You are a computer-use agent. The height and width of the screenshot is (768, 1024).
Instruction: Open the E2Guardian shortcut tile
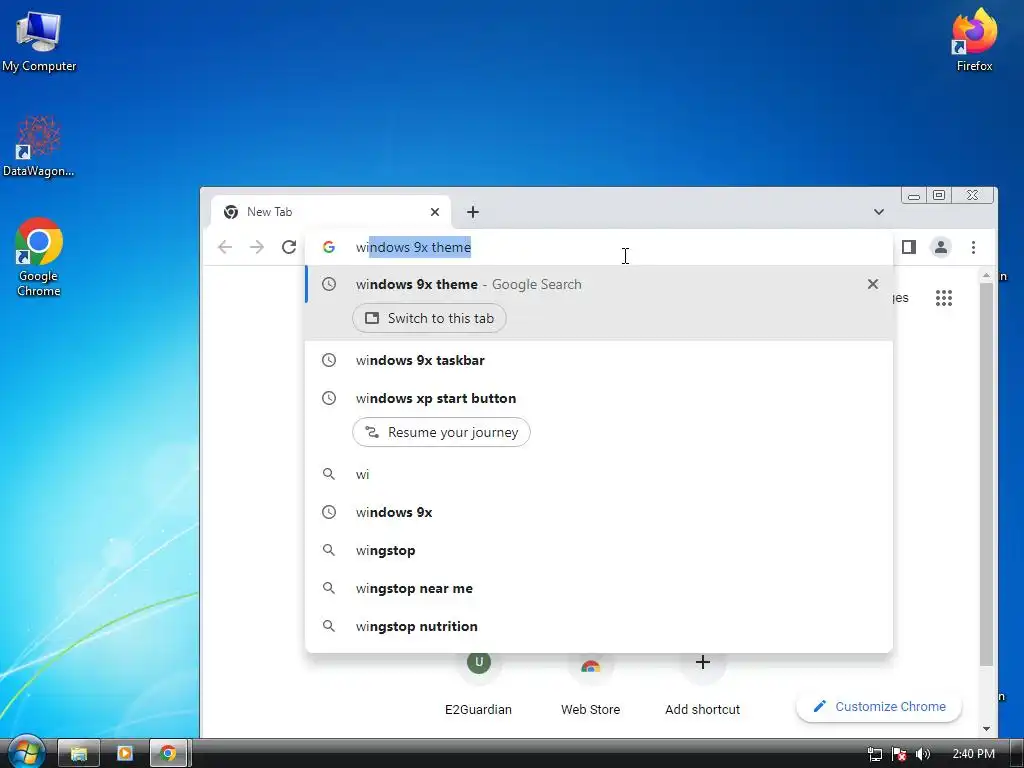[479, 682]
